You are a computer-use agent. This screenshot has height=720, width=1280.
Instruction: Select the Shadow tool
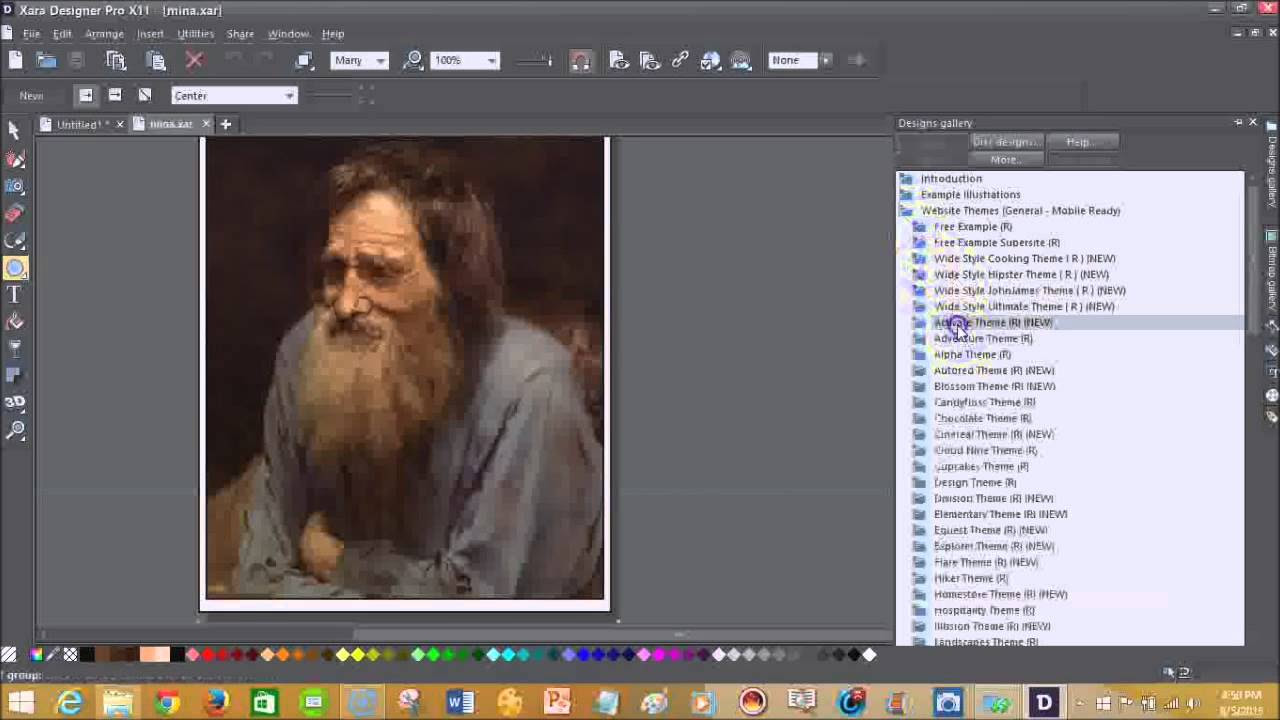tap(15, 376)
